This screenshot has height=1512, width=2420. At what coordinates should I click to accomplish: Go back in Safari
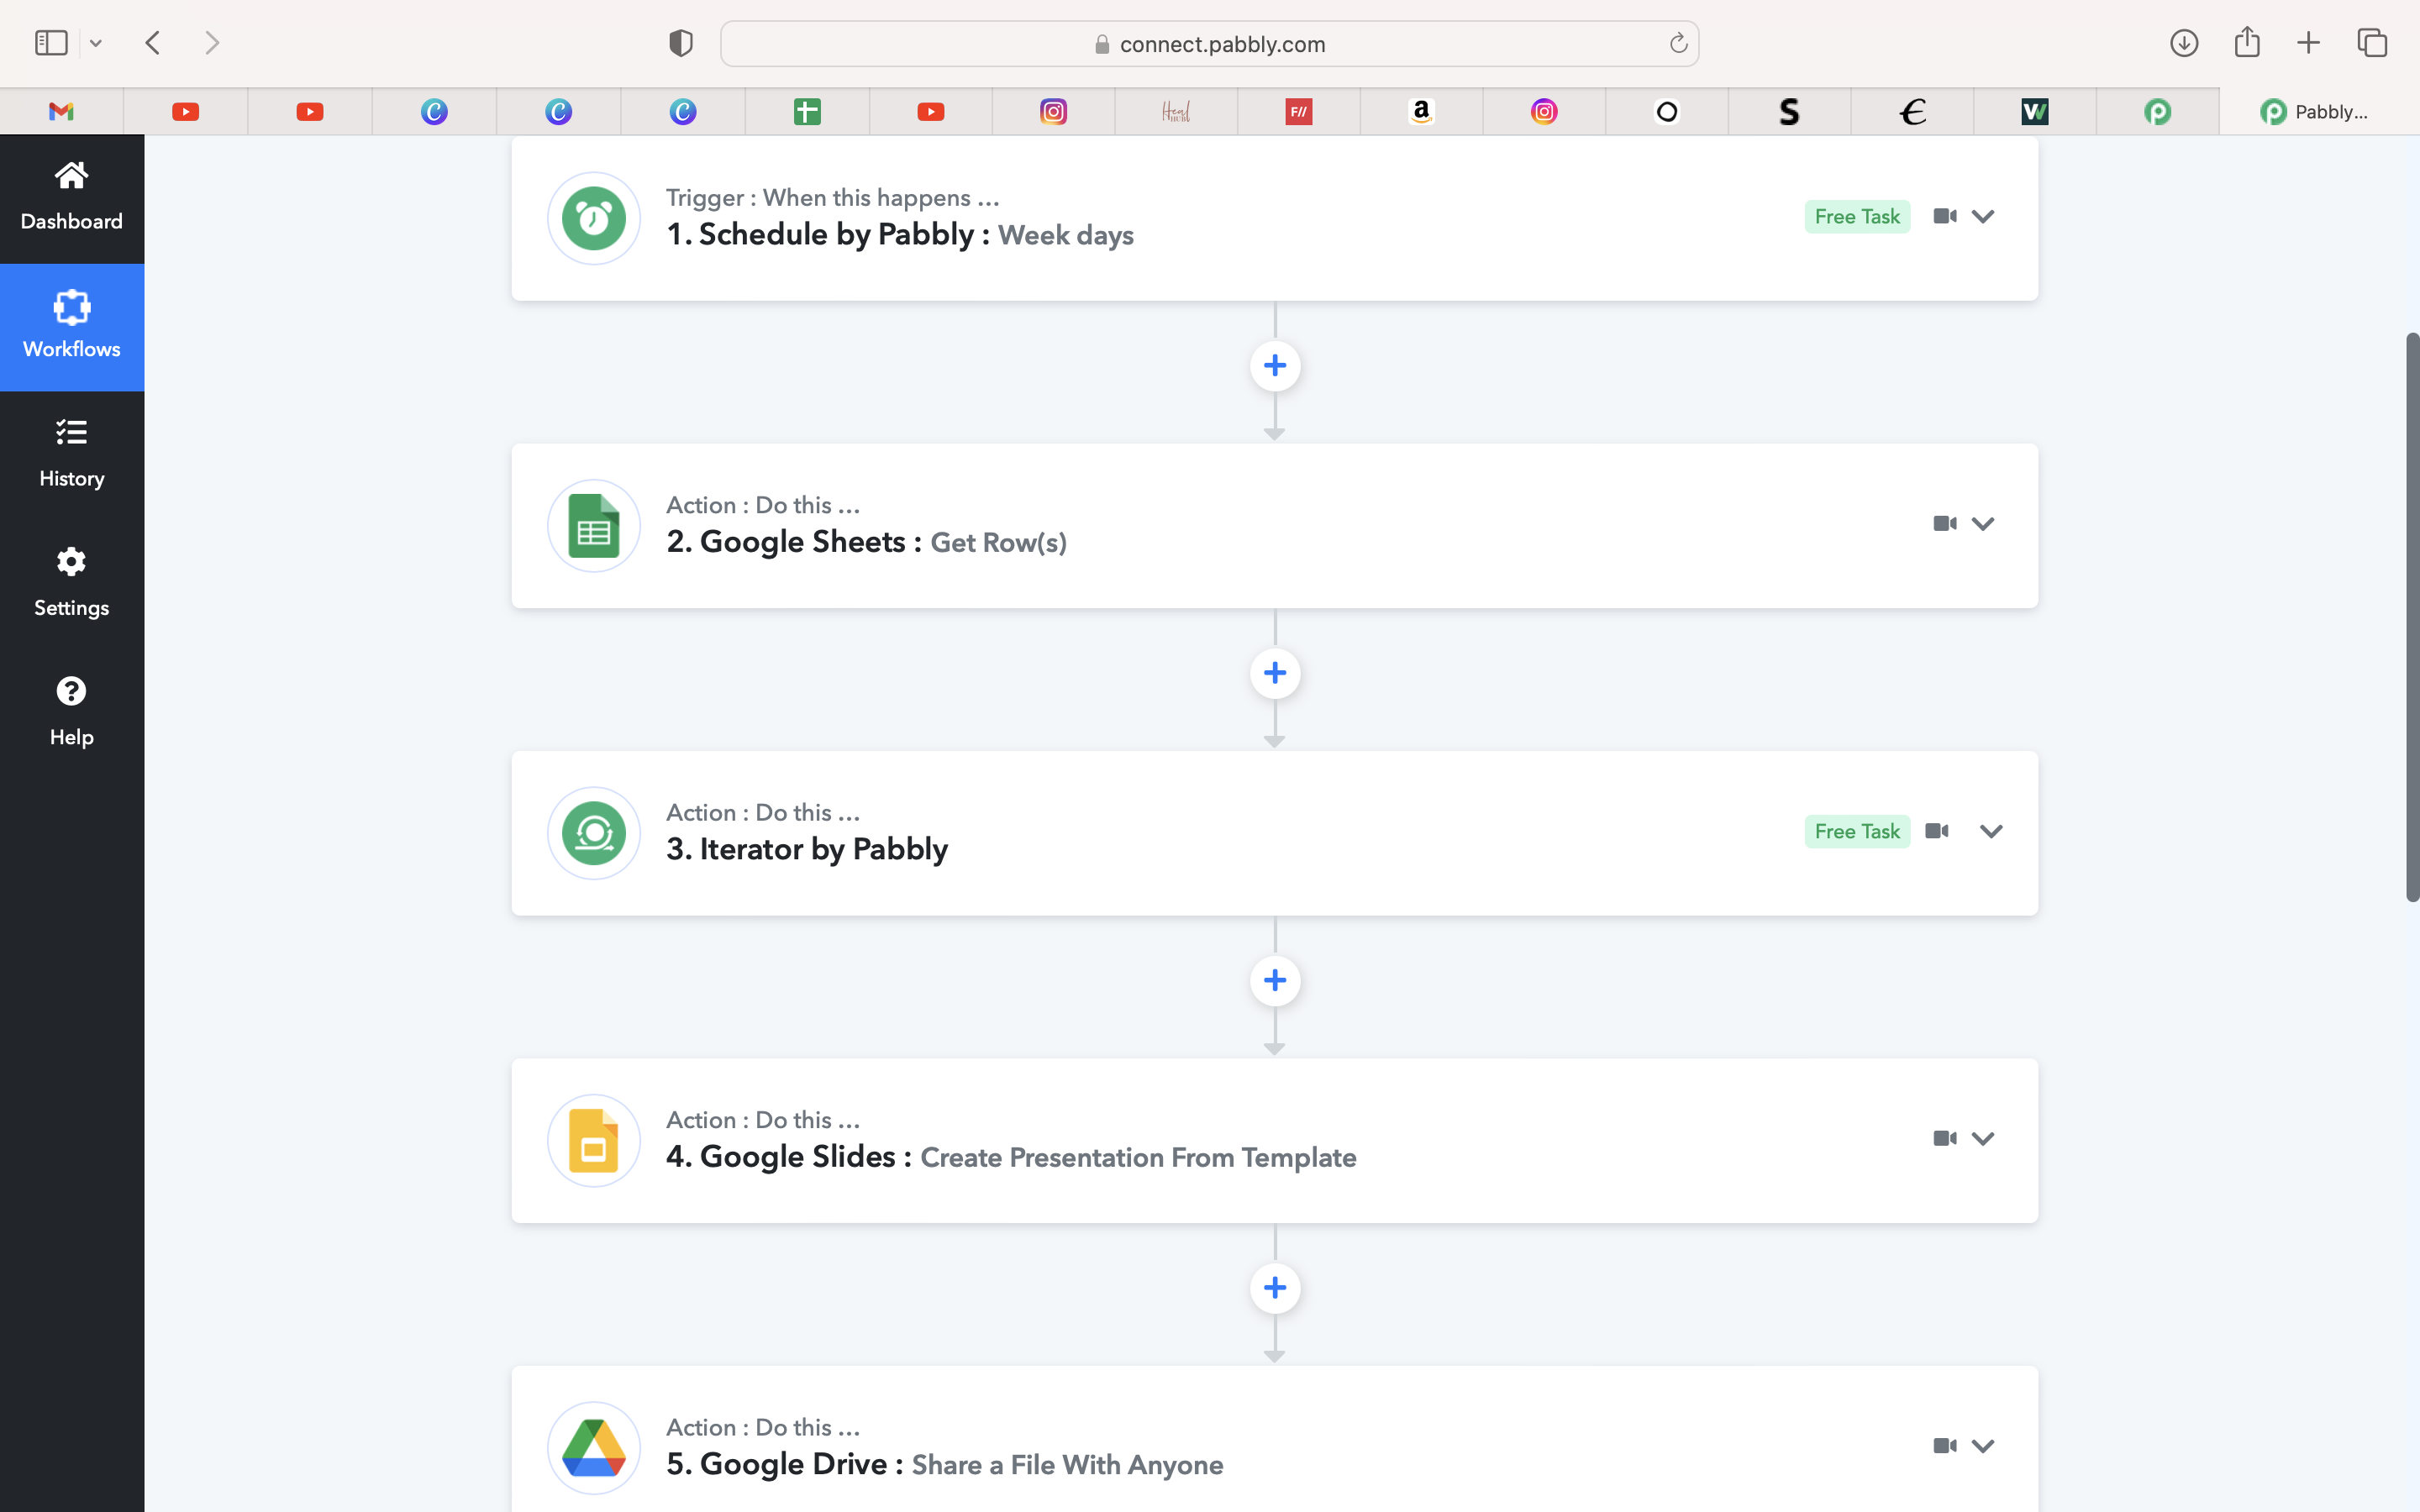pyautogui.click(x=153, y=43)
